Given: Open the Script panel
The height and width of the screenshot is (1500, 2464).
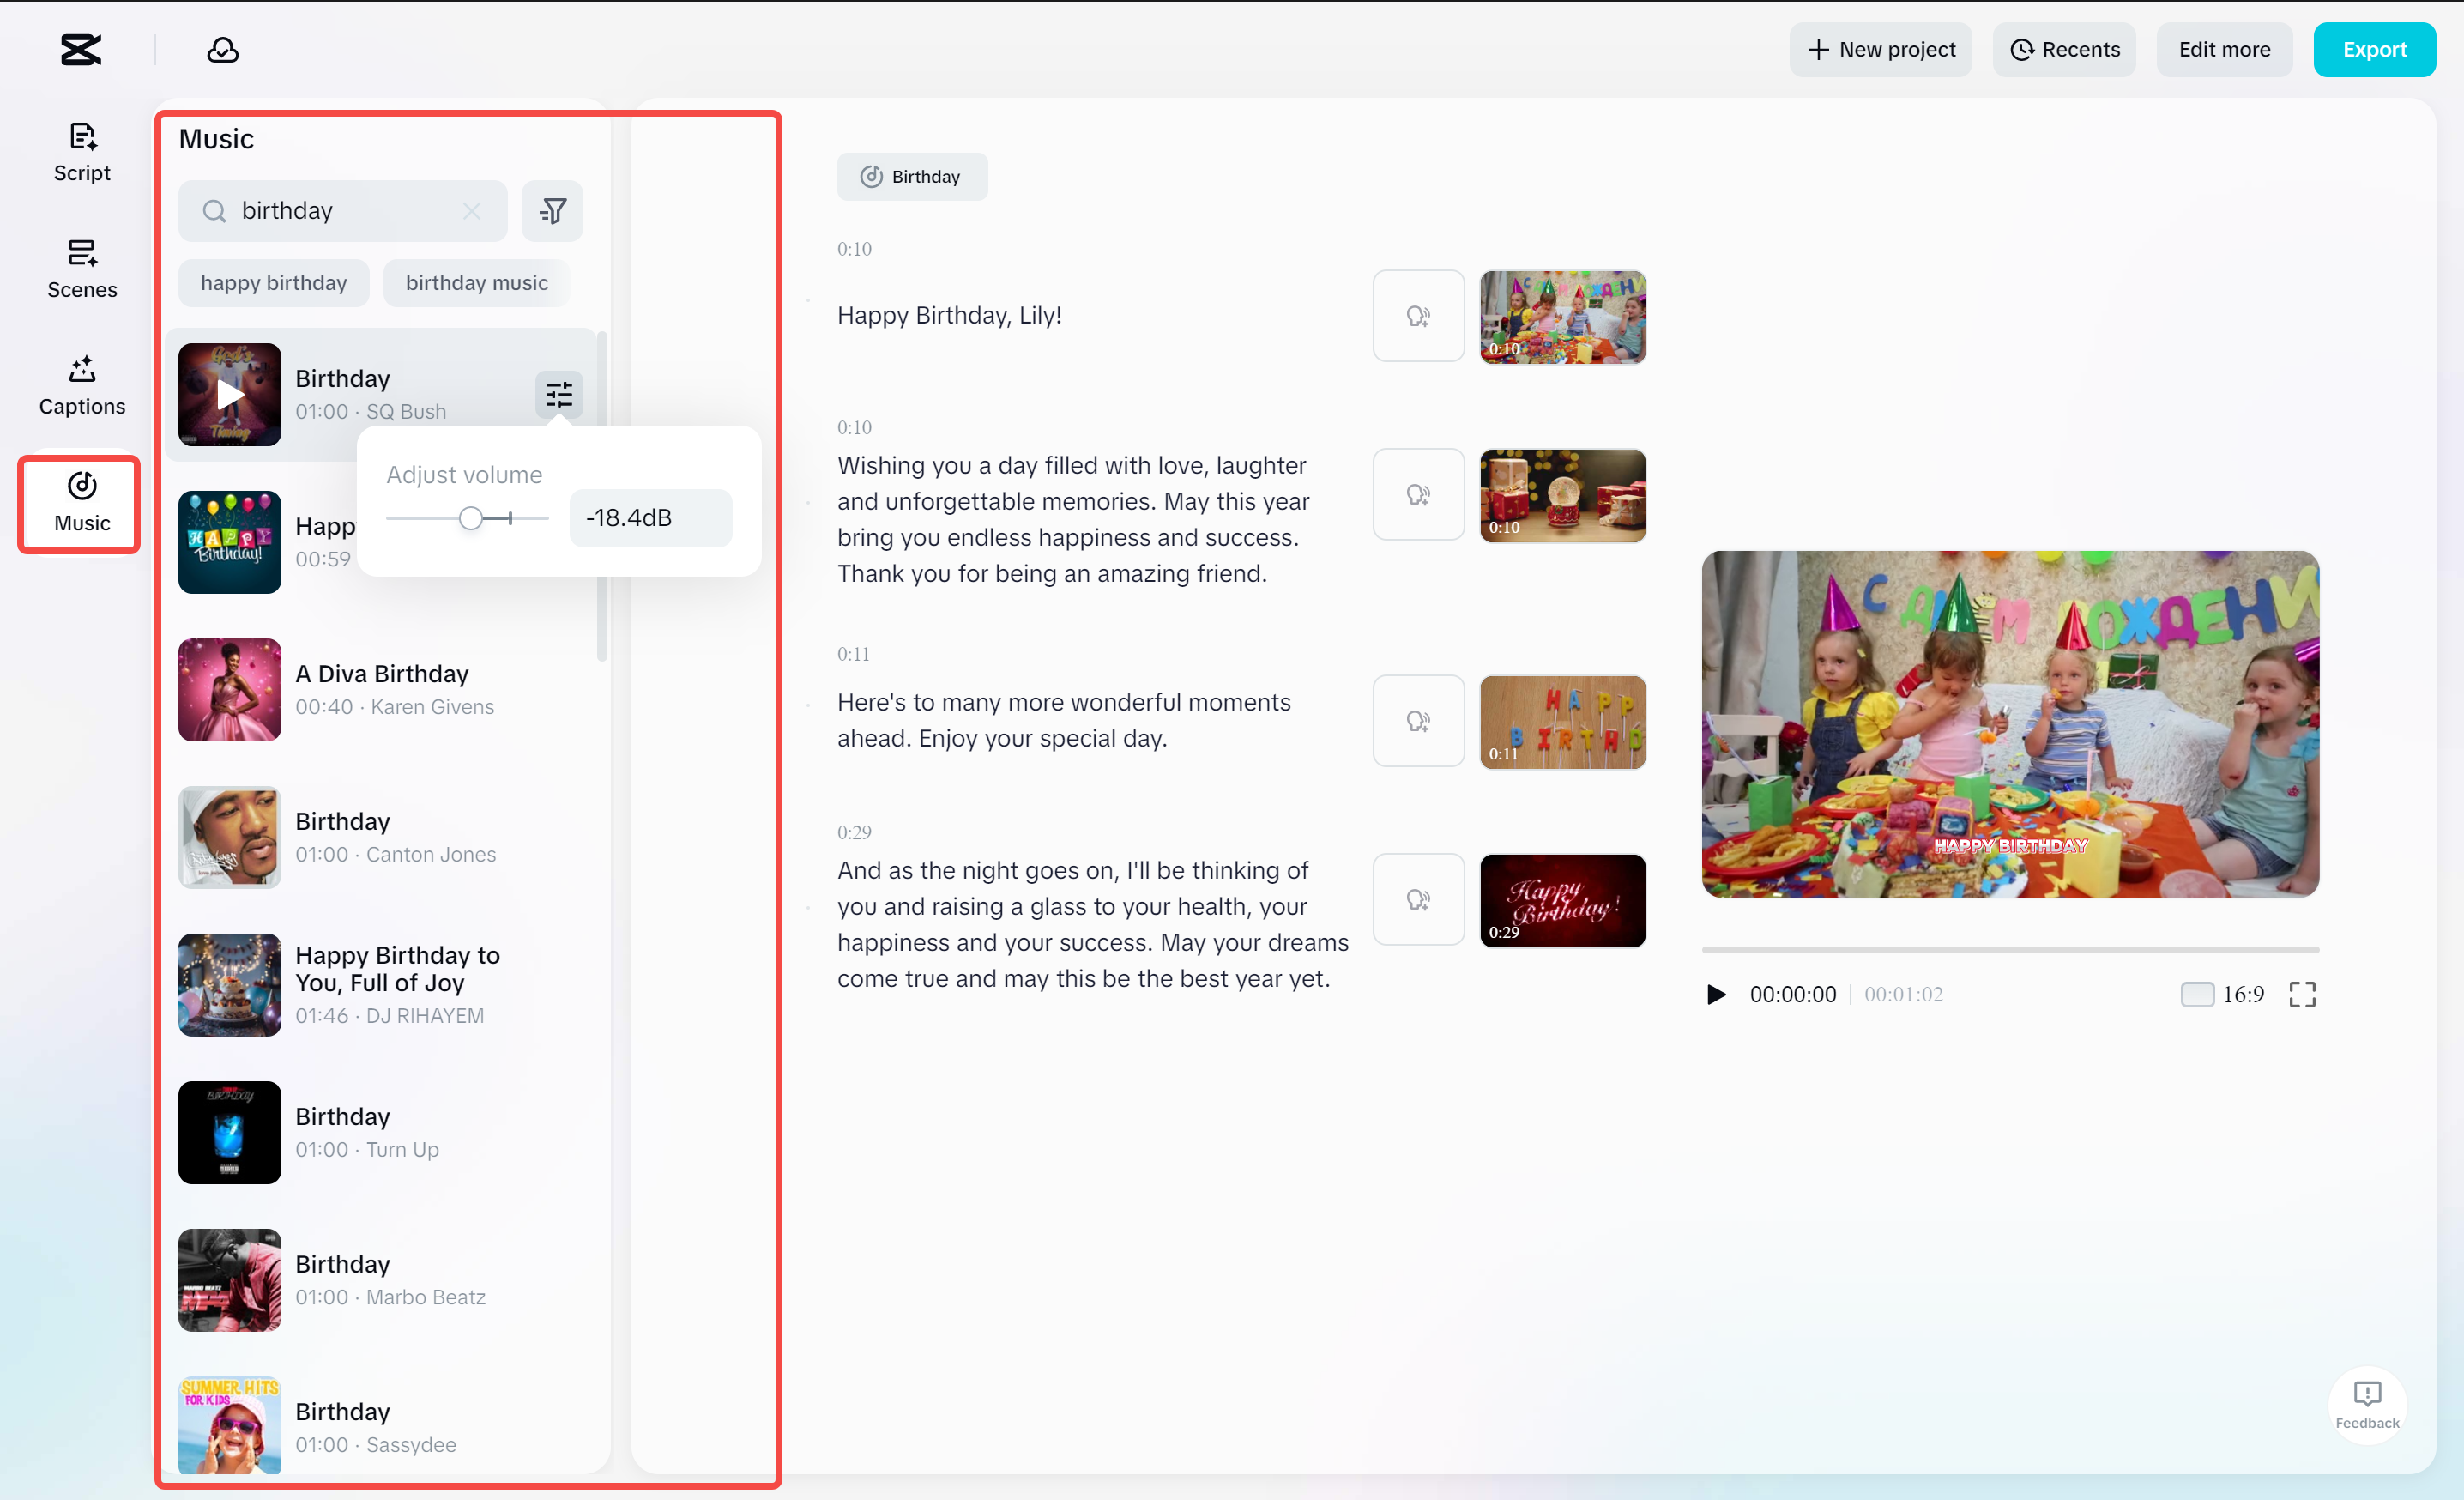Looking at the screenshot, I should click(x=81, y=150).
